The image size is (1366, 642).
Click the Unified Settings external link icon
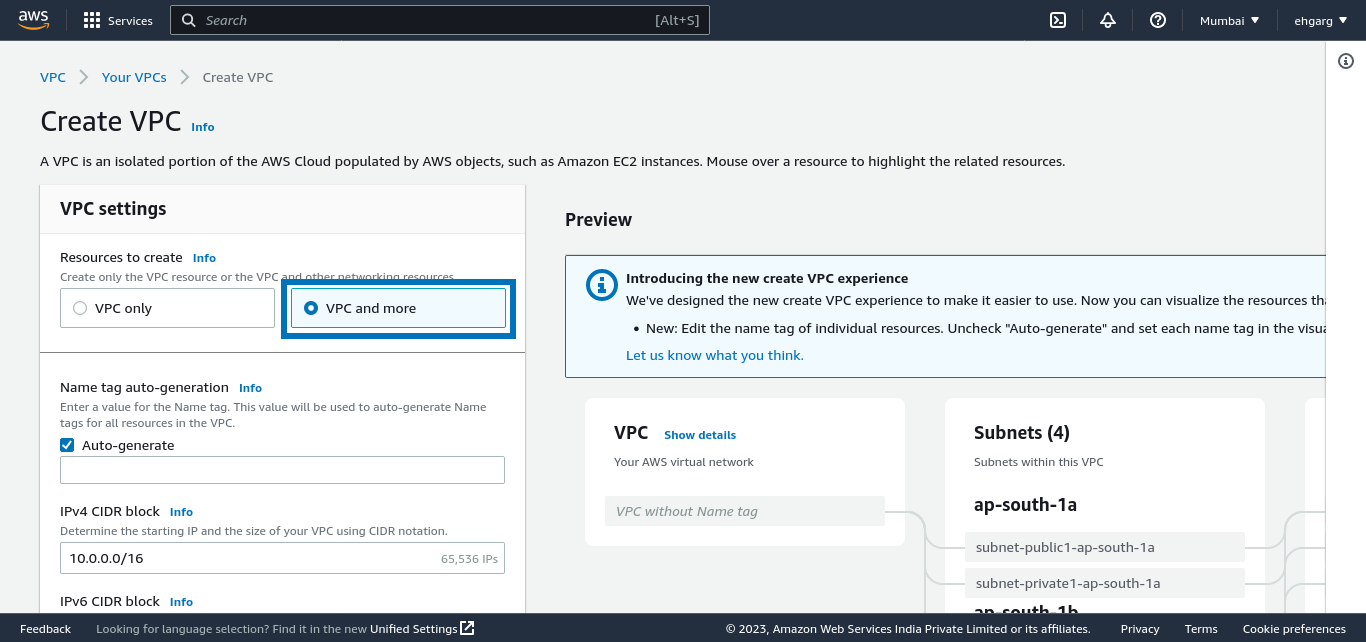point(467,628)
